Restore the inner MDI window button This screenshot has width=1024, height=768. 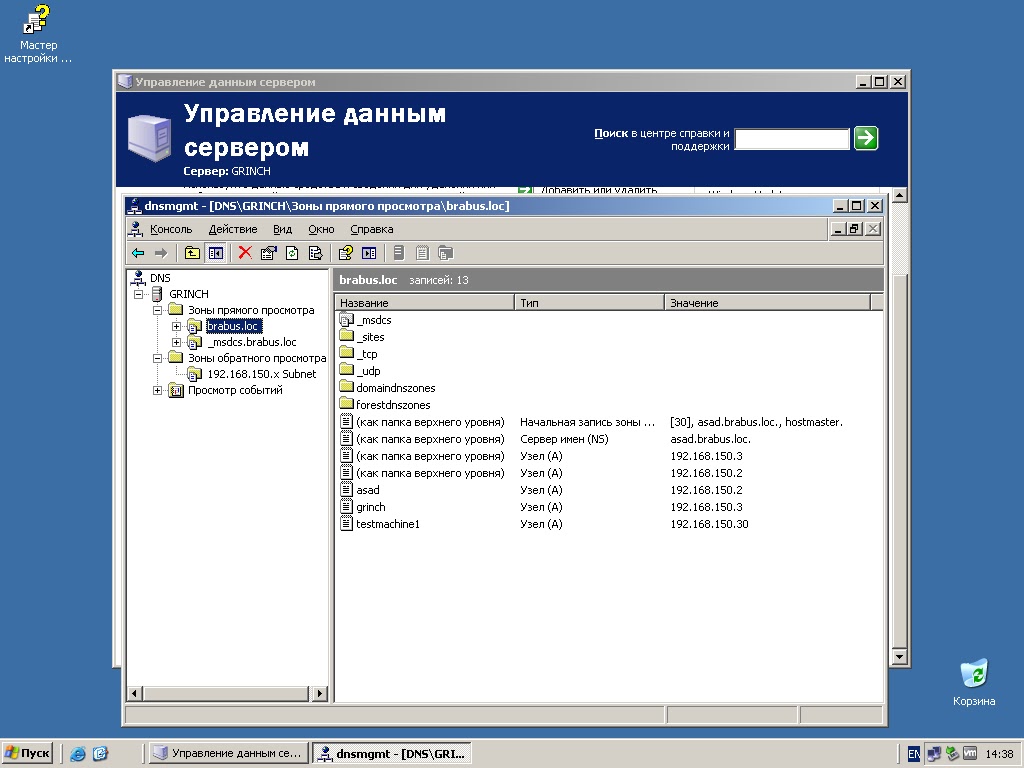pos(854,229)
